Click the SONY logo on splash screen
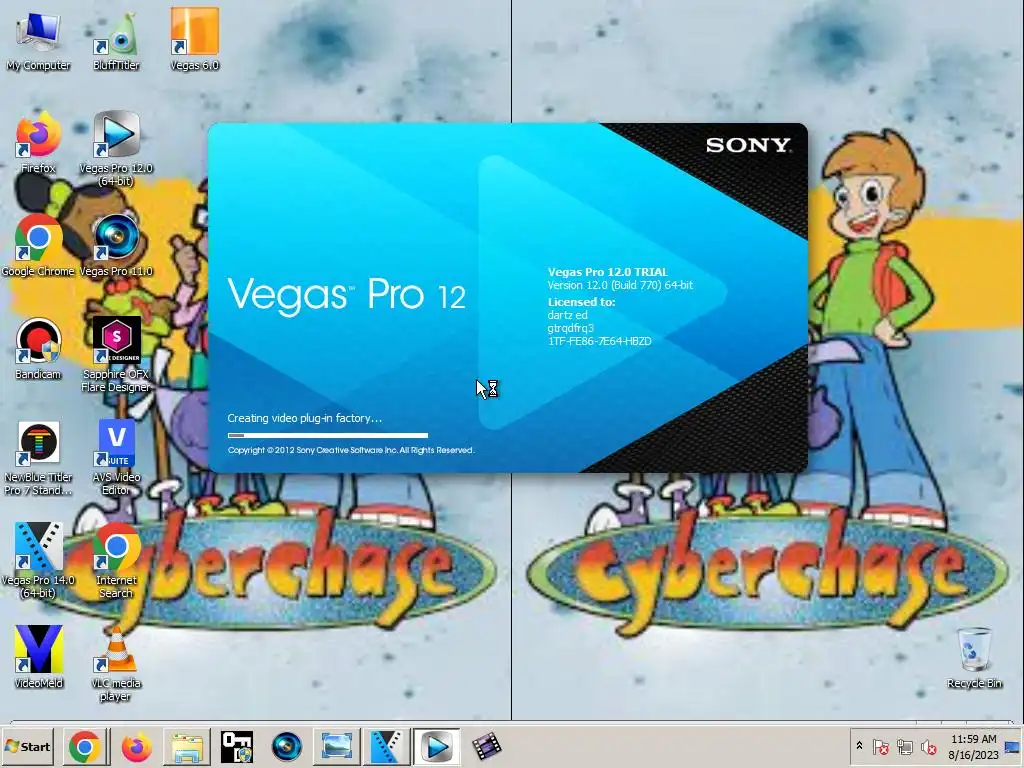Viewport: 1024px width, 768px height. (748, 145)
